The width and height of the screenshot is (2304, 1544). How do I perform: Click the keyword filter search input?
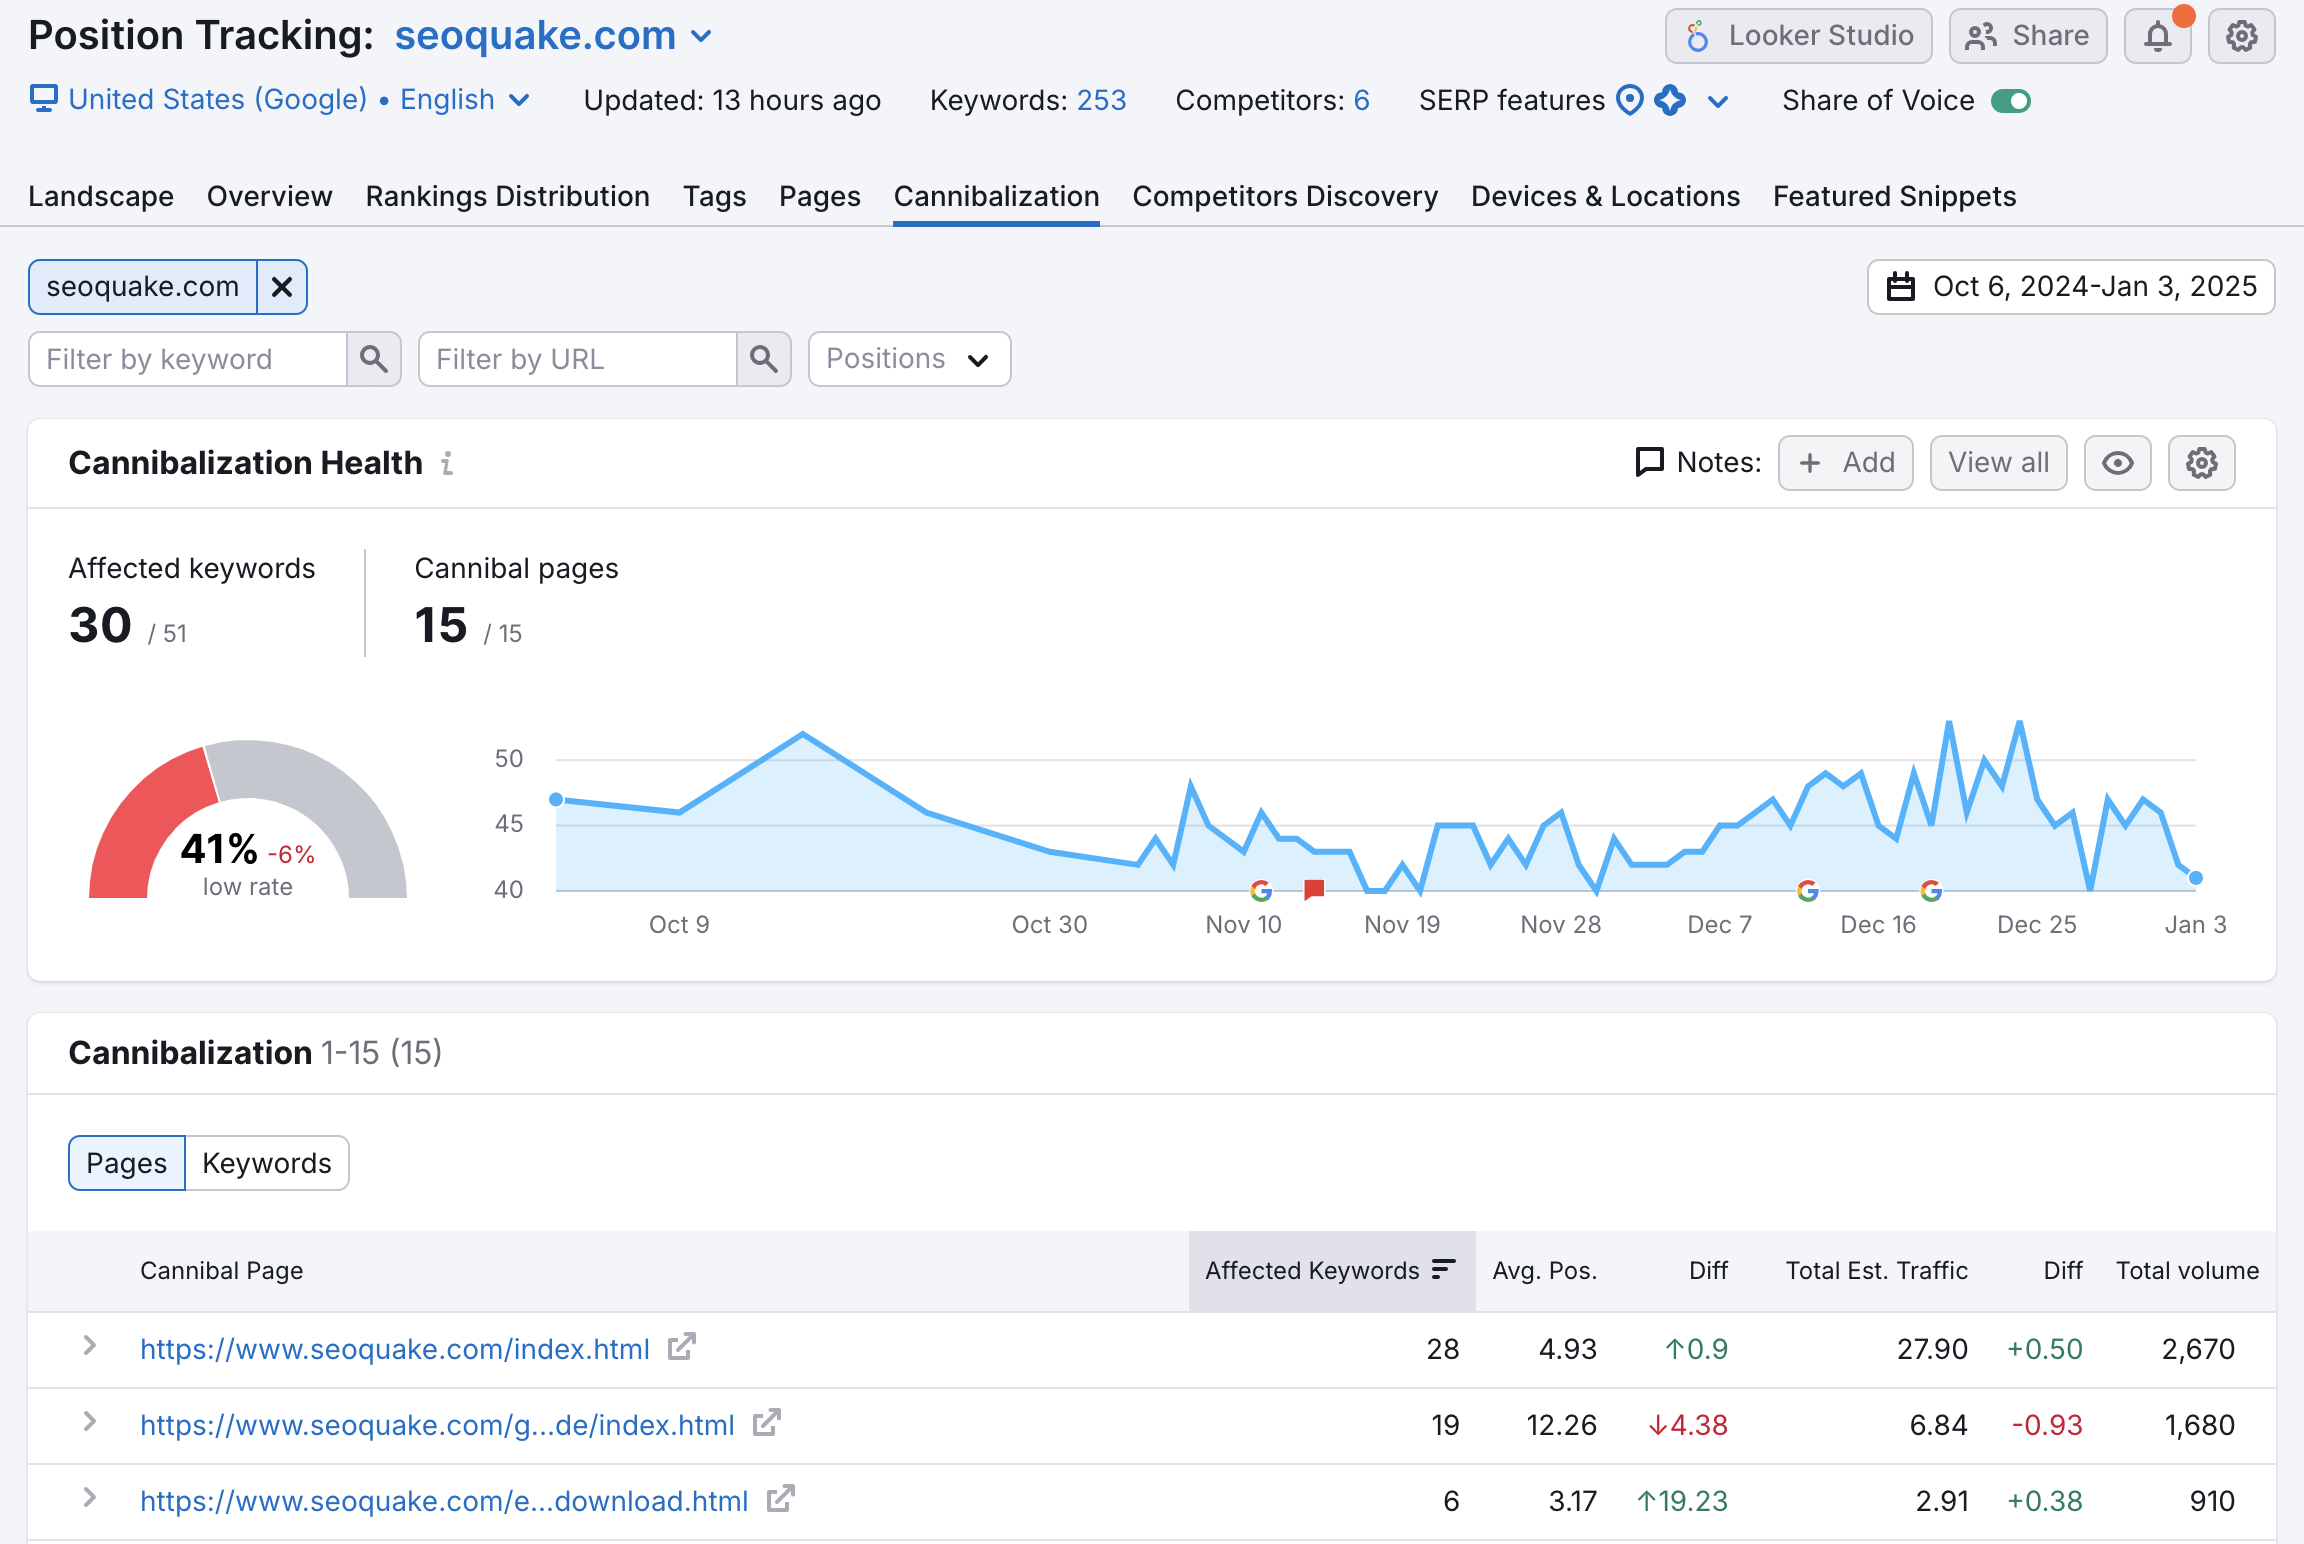point(188,358)
